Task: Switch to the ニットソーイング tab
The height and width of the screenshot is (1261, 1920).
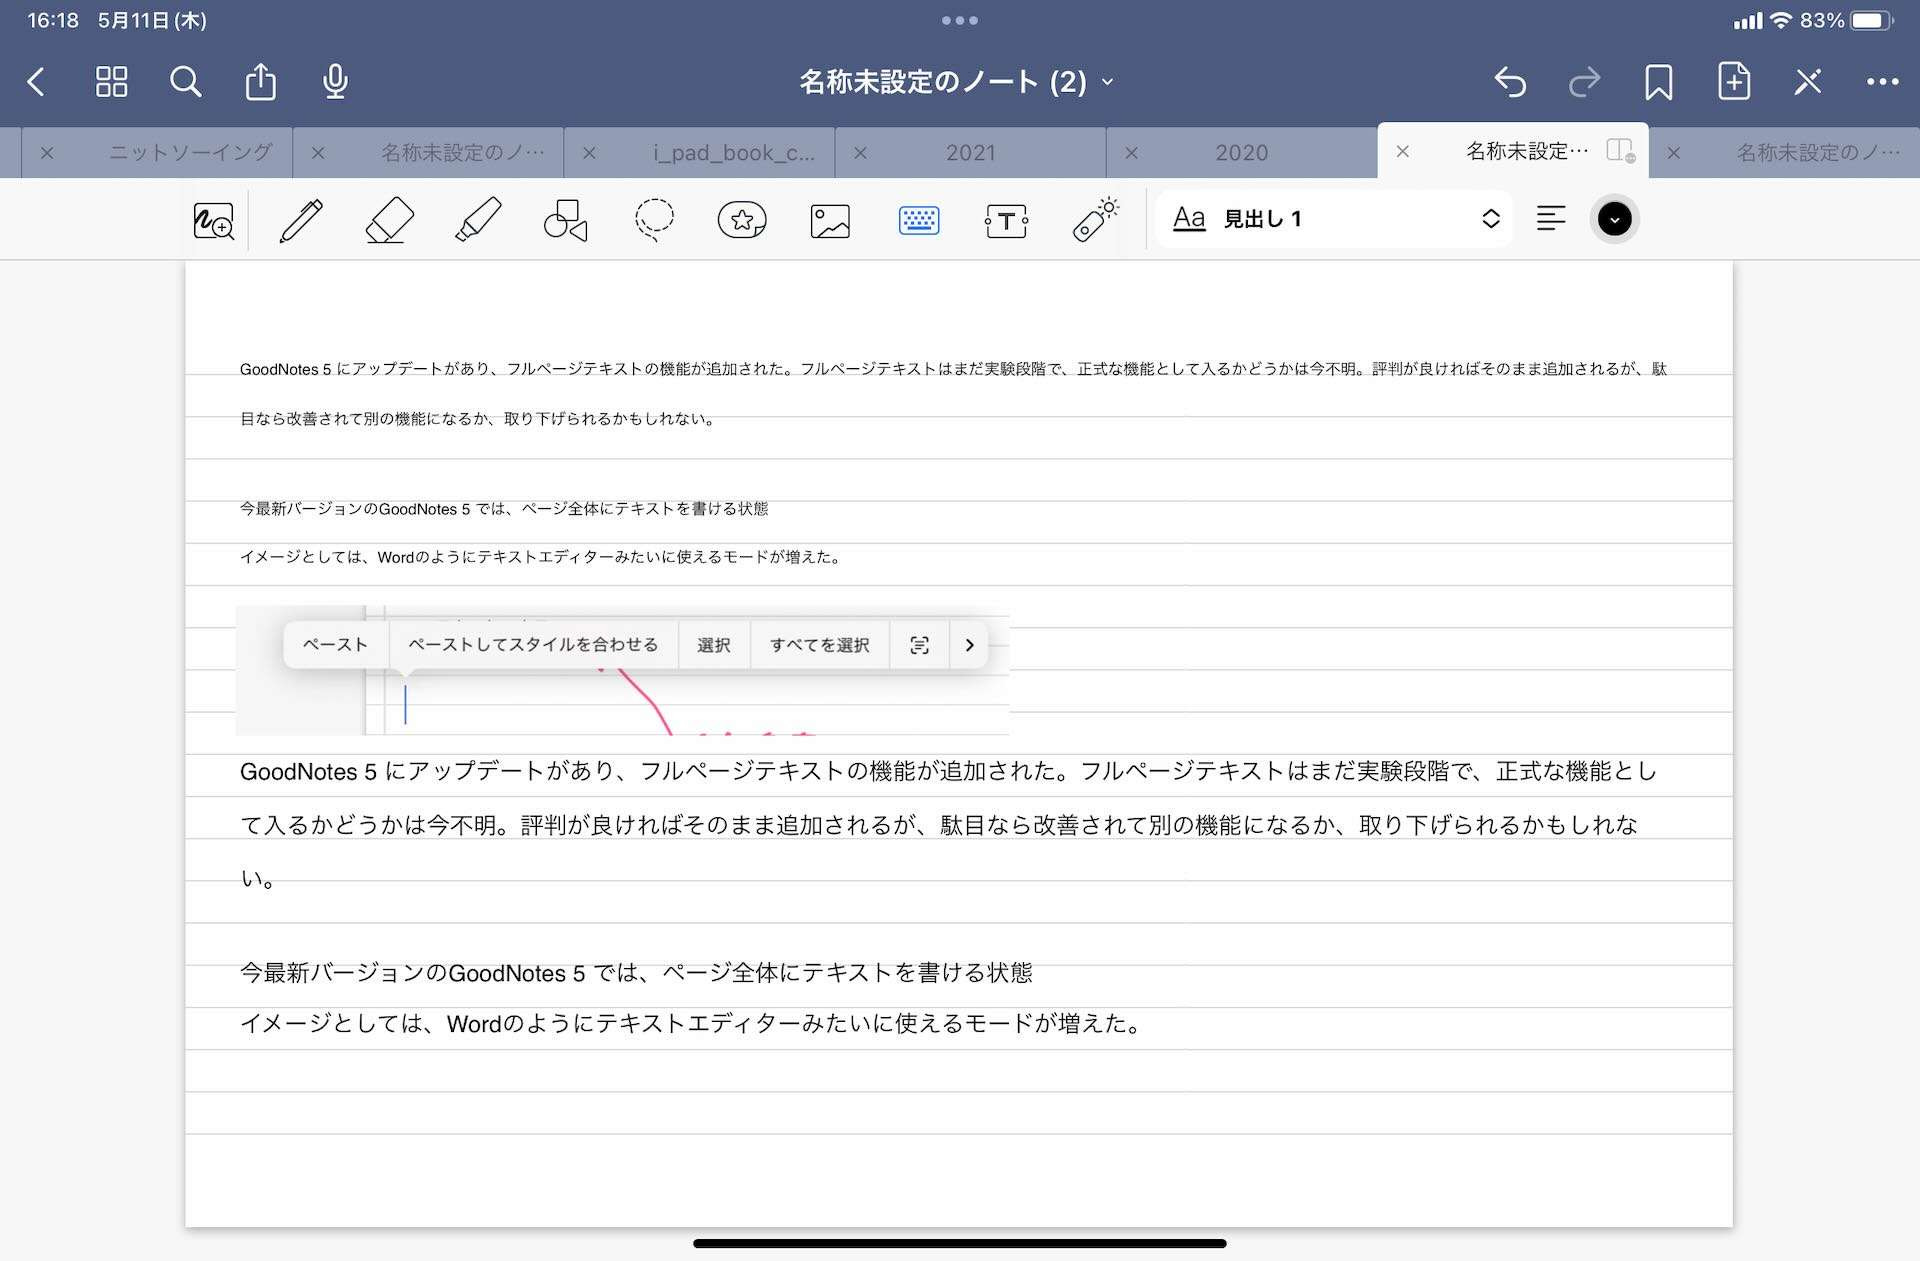Action: (190, 153)
